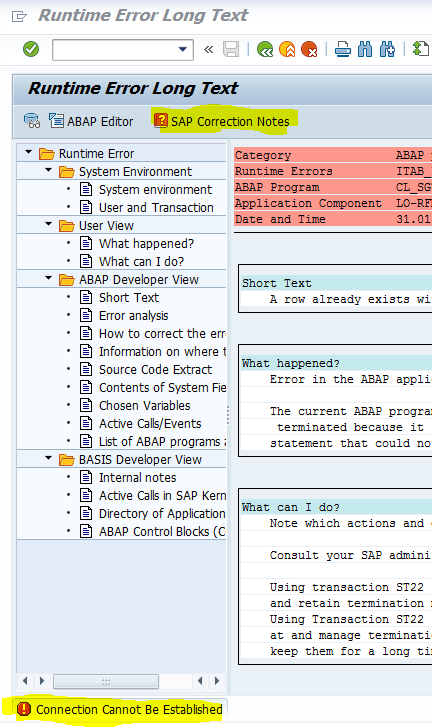
Task: Click the orange Exit icon
Action: [x=287, y=49]
